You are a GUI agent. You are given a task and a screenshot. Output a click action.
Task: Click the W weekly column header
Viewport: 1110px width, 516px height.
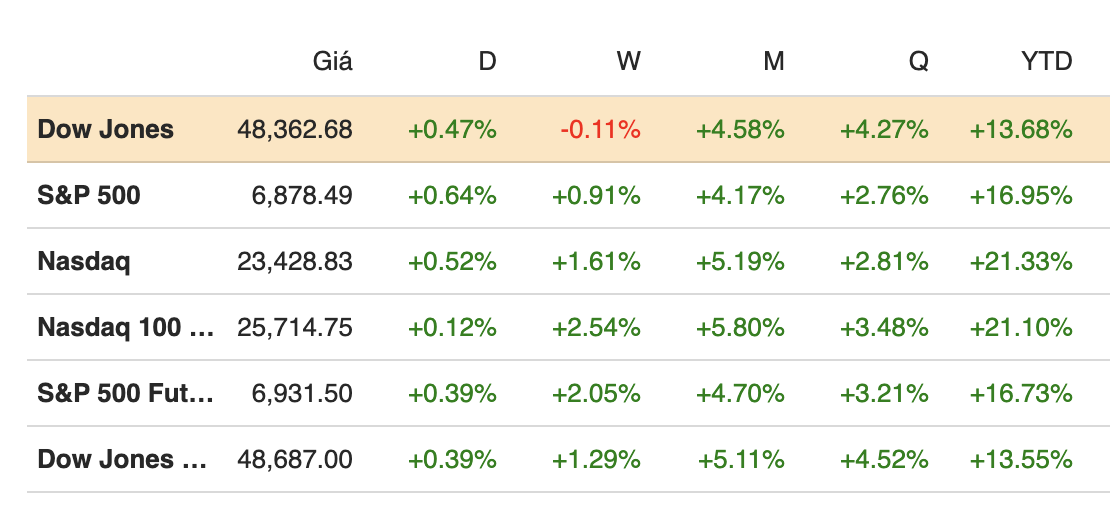tap(628, 61)
